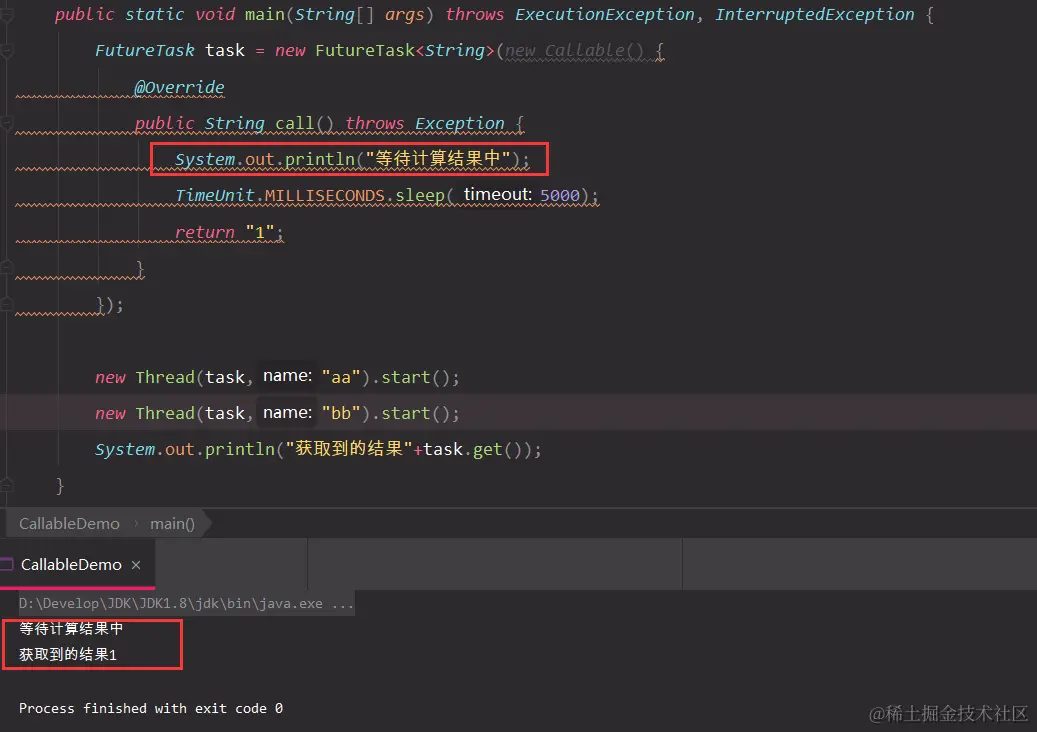Click the console output line 获取到的结果1
Screen dimensions: 1037x732
[67, 655]
